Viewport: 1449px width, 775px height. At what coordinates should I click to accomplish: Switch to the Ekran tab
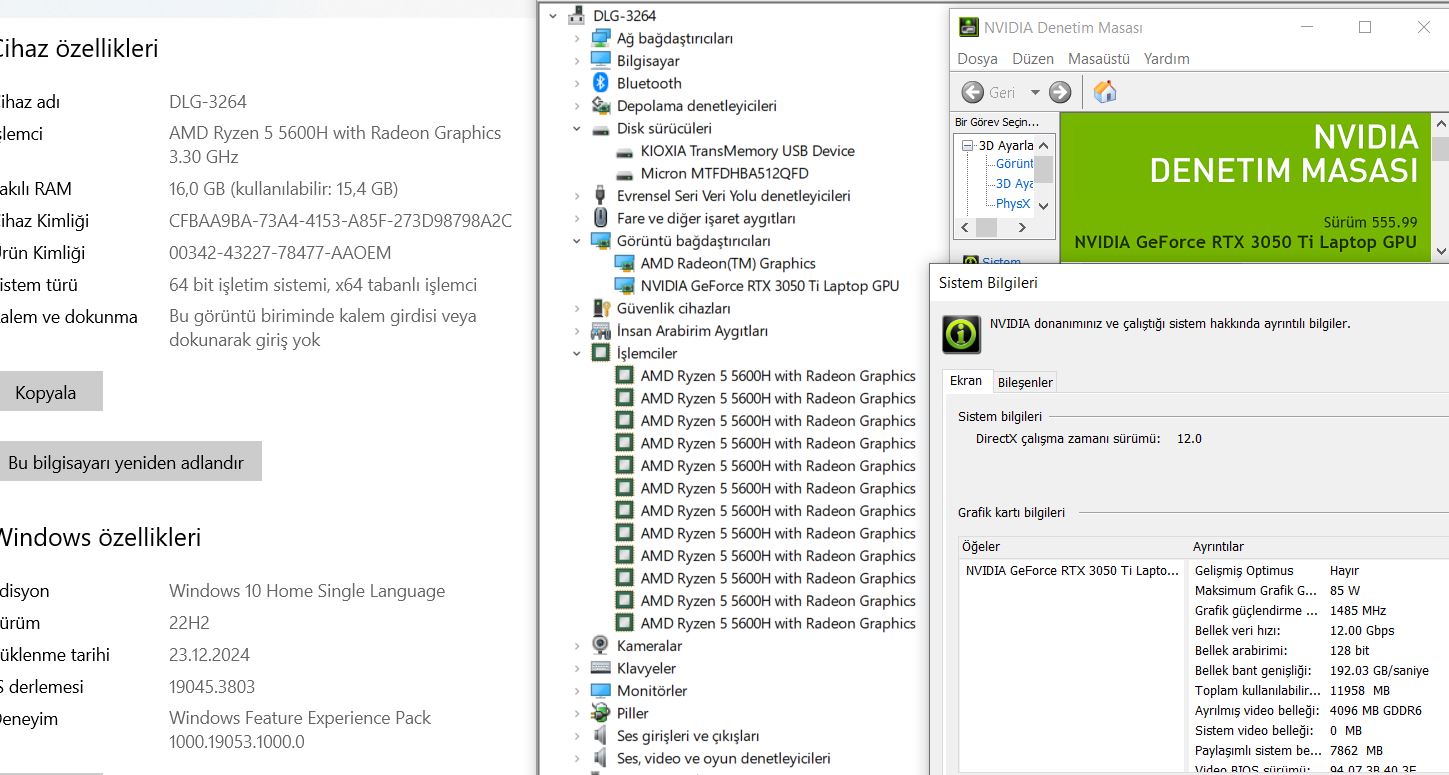[966, 381]
